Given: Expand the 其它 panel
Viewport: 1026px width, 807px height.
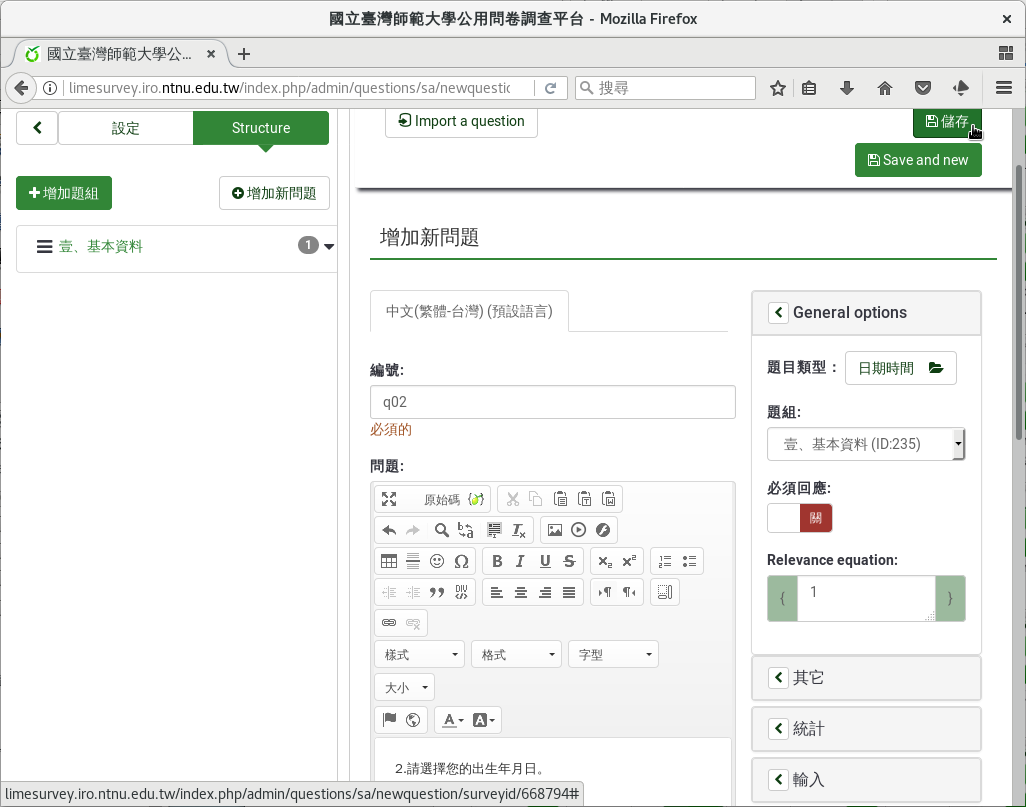Looking at the screenshot, I should [x=779, y=677].
